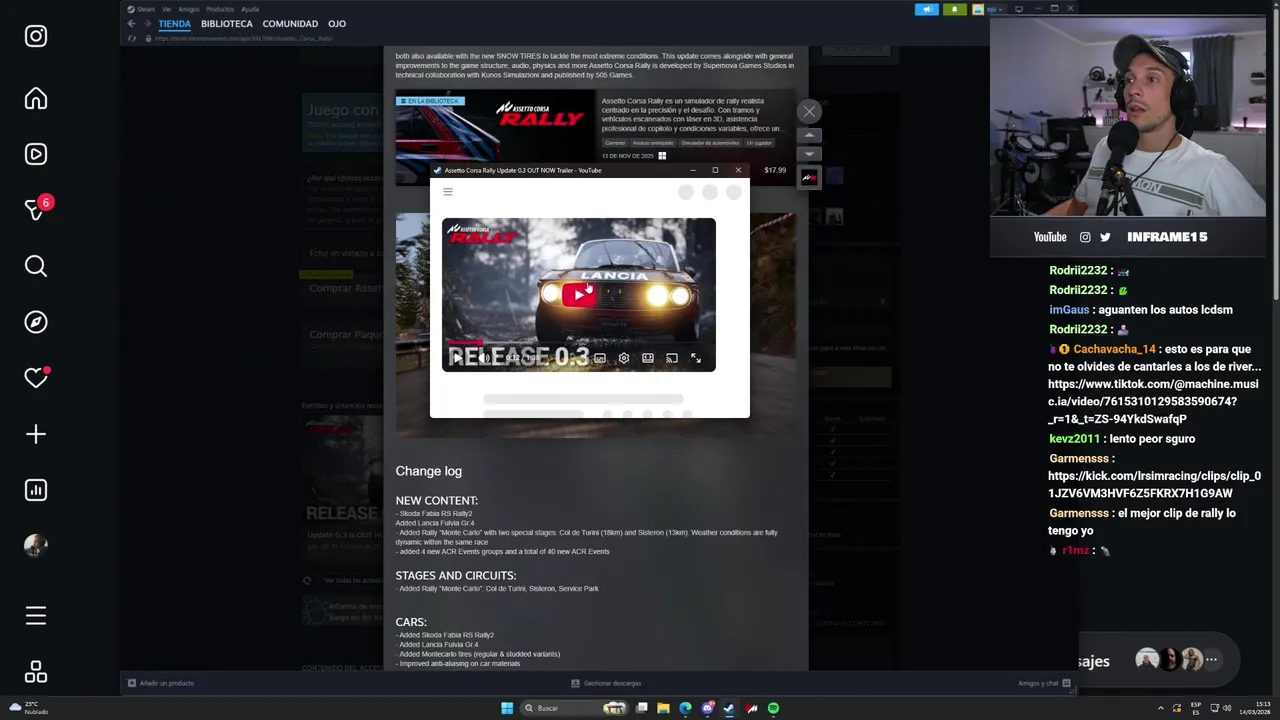The width and height of the screenshot is (1280, 720).
Task: Open YouTube player settings gear
Action: pos(624,358)
